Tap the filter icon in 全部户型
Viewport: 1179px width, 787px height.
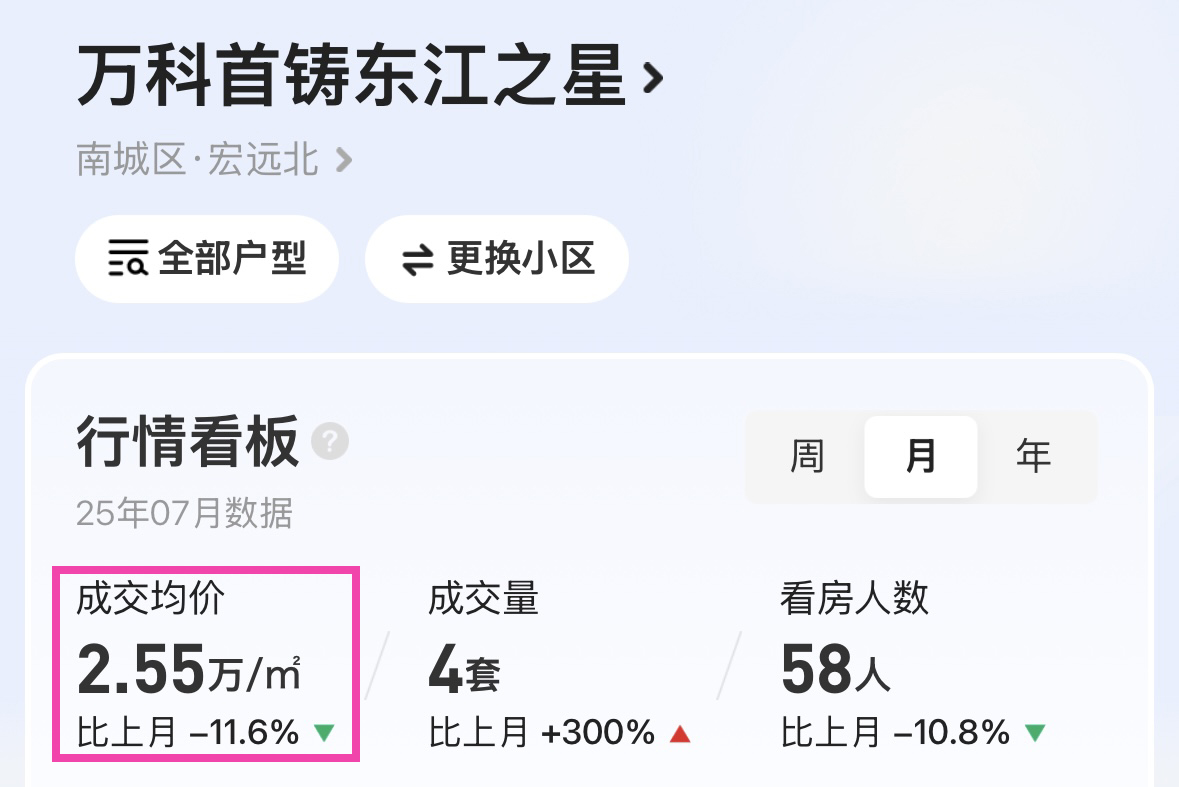point(128,258)
